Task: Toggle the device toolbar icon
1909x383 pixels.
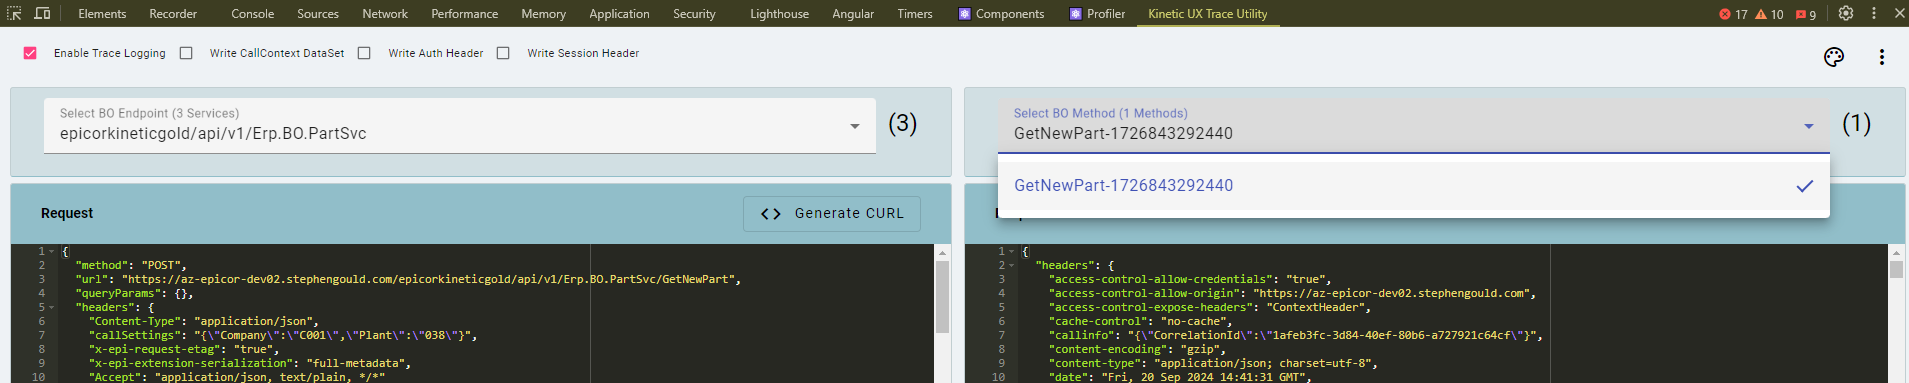Action: pyautogui.click(x=42, y=13)
